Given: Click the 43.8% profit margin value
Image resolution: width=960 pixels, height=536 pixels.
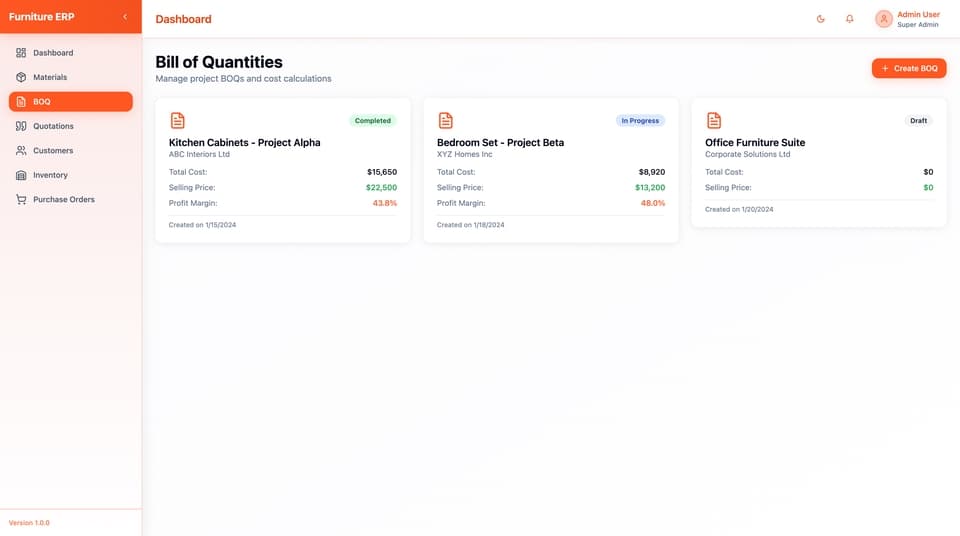Looking at the screenshot, I should tap(384, 203).
